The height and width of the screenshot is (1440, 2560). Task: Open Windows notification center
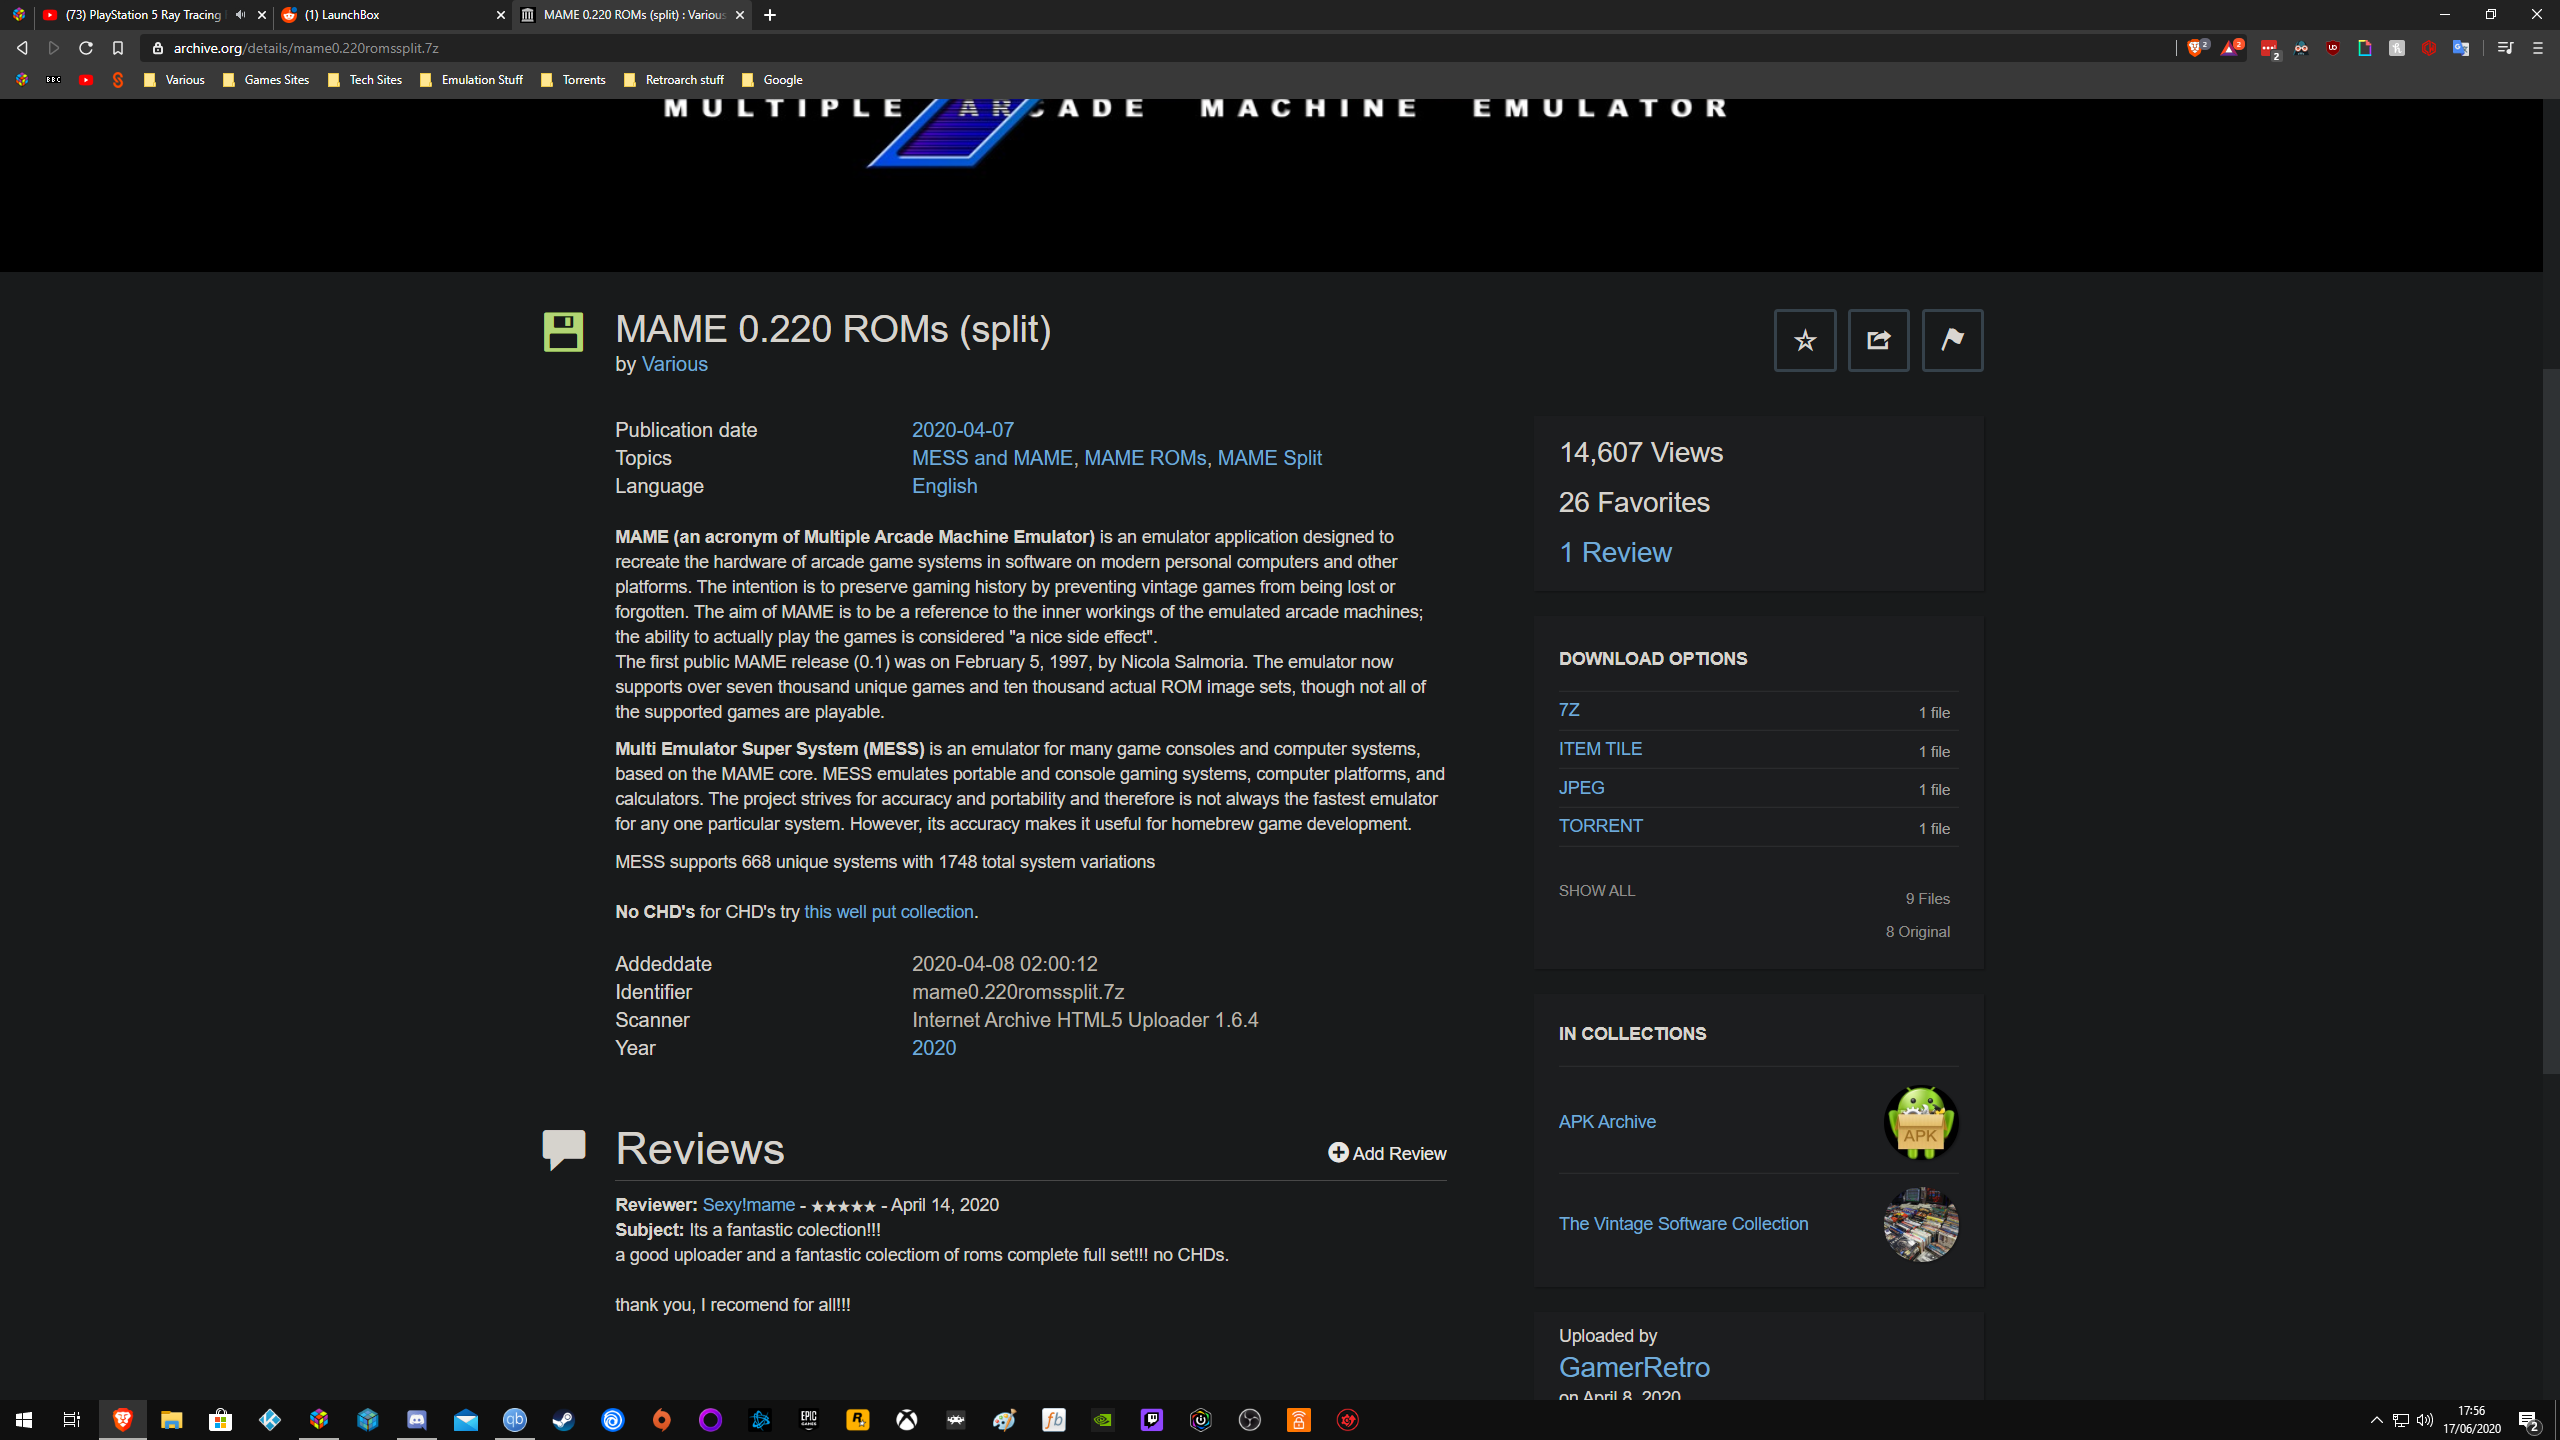(2529, 1420)
